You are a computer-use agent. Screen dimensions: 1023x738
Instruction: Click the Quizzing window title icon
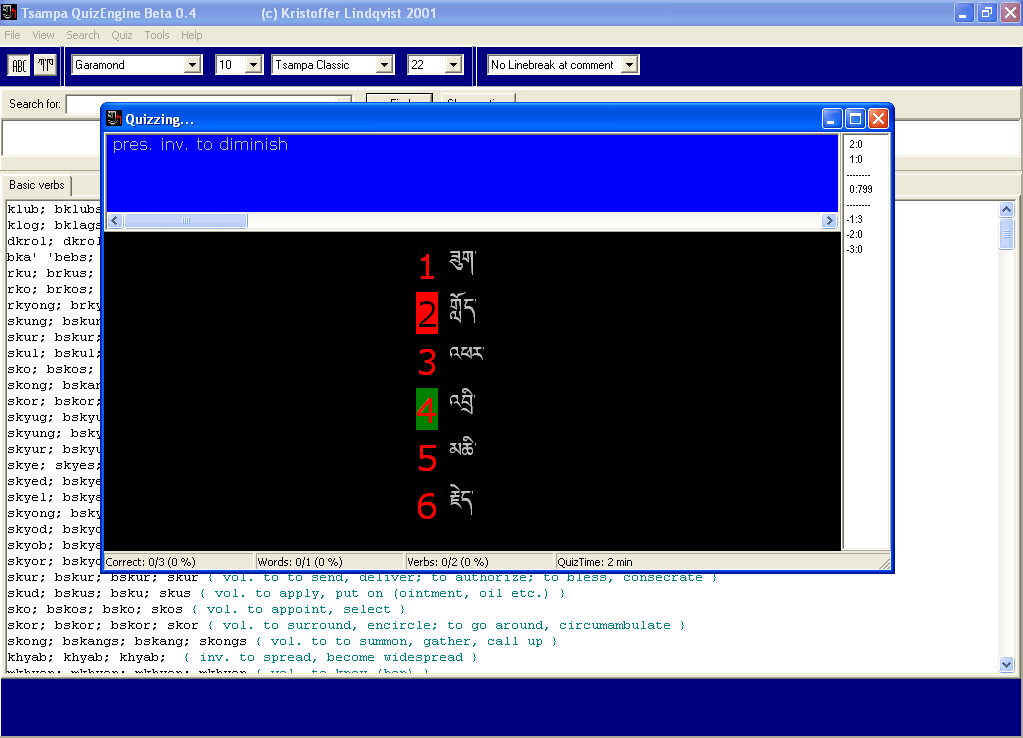(x=114, y=118)
